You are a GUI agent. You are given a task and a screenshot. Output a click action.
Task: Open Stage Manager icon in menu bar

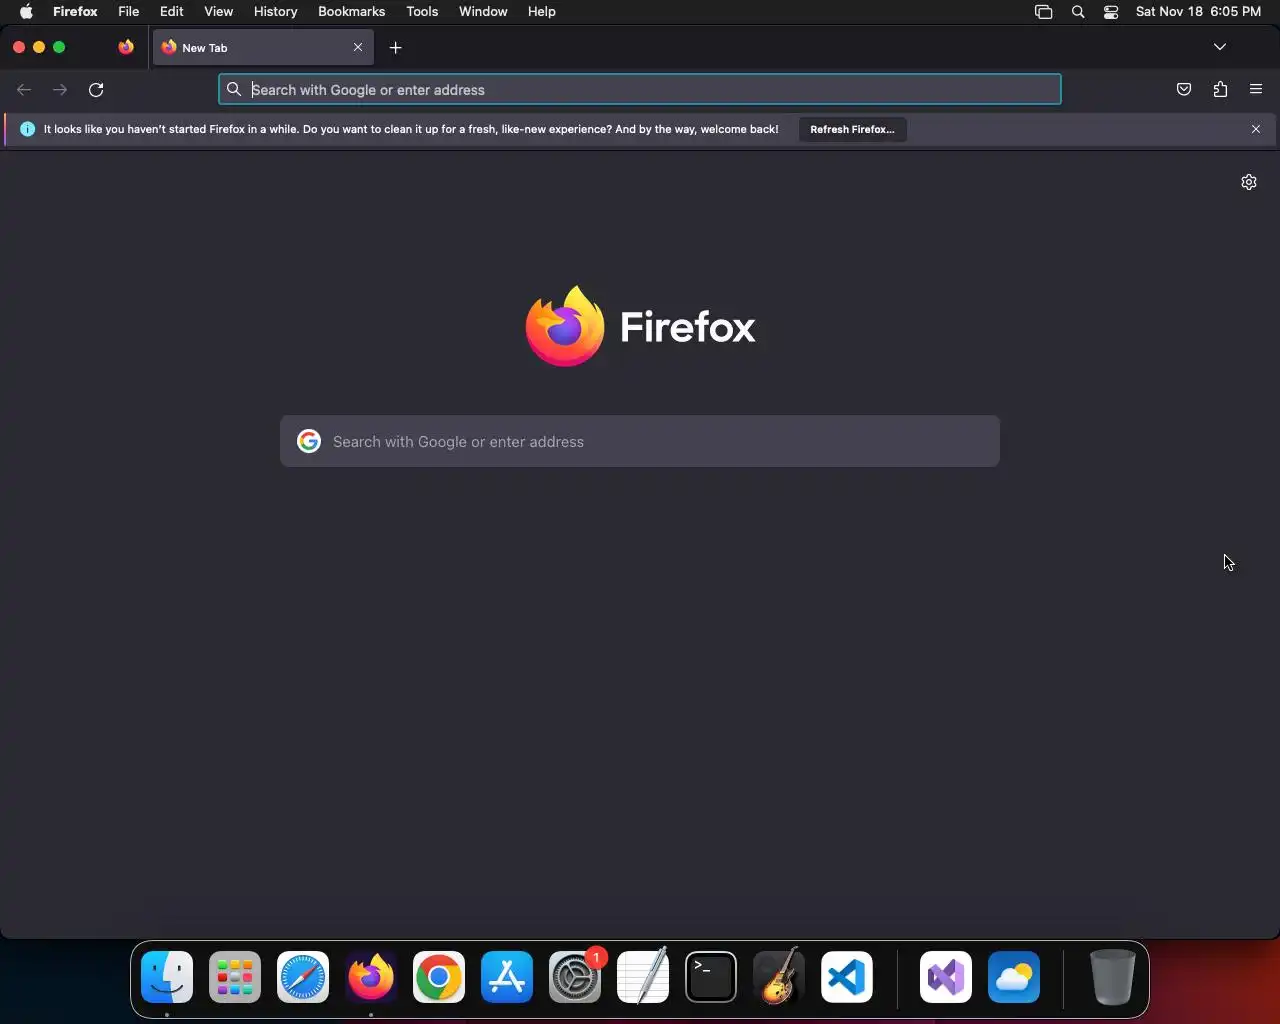pyautogui.click(x=1043, y=12)
